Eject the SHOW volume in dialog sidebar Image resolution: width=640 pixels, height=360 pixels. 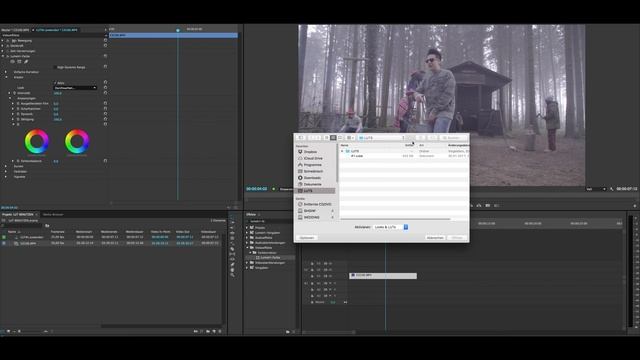[x=332, y=211]
